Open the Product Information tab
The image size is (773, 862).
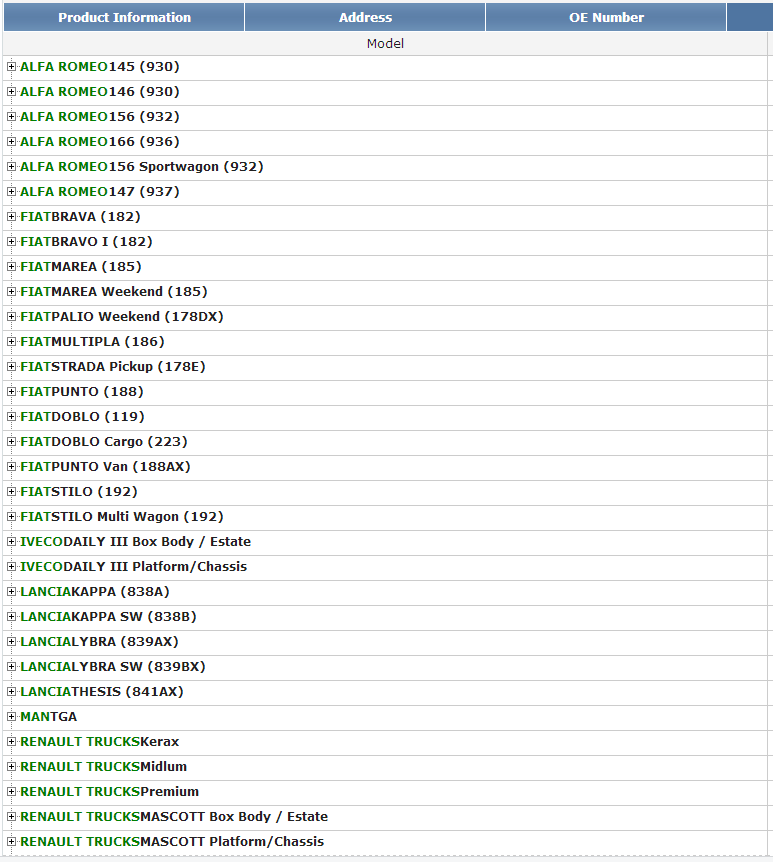[124, 18]
